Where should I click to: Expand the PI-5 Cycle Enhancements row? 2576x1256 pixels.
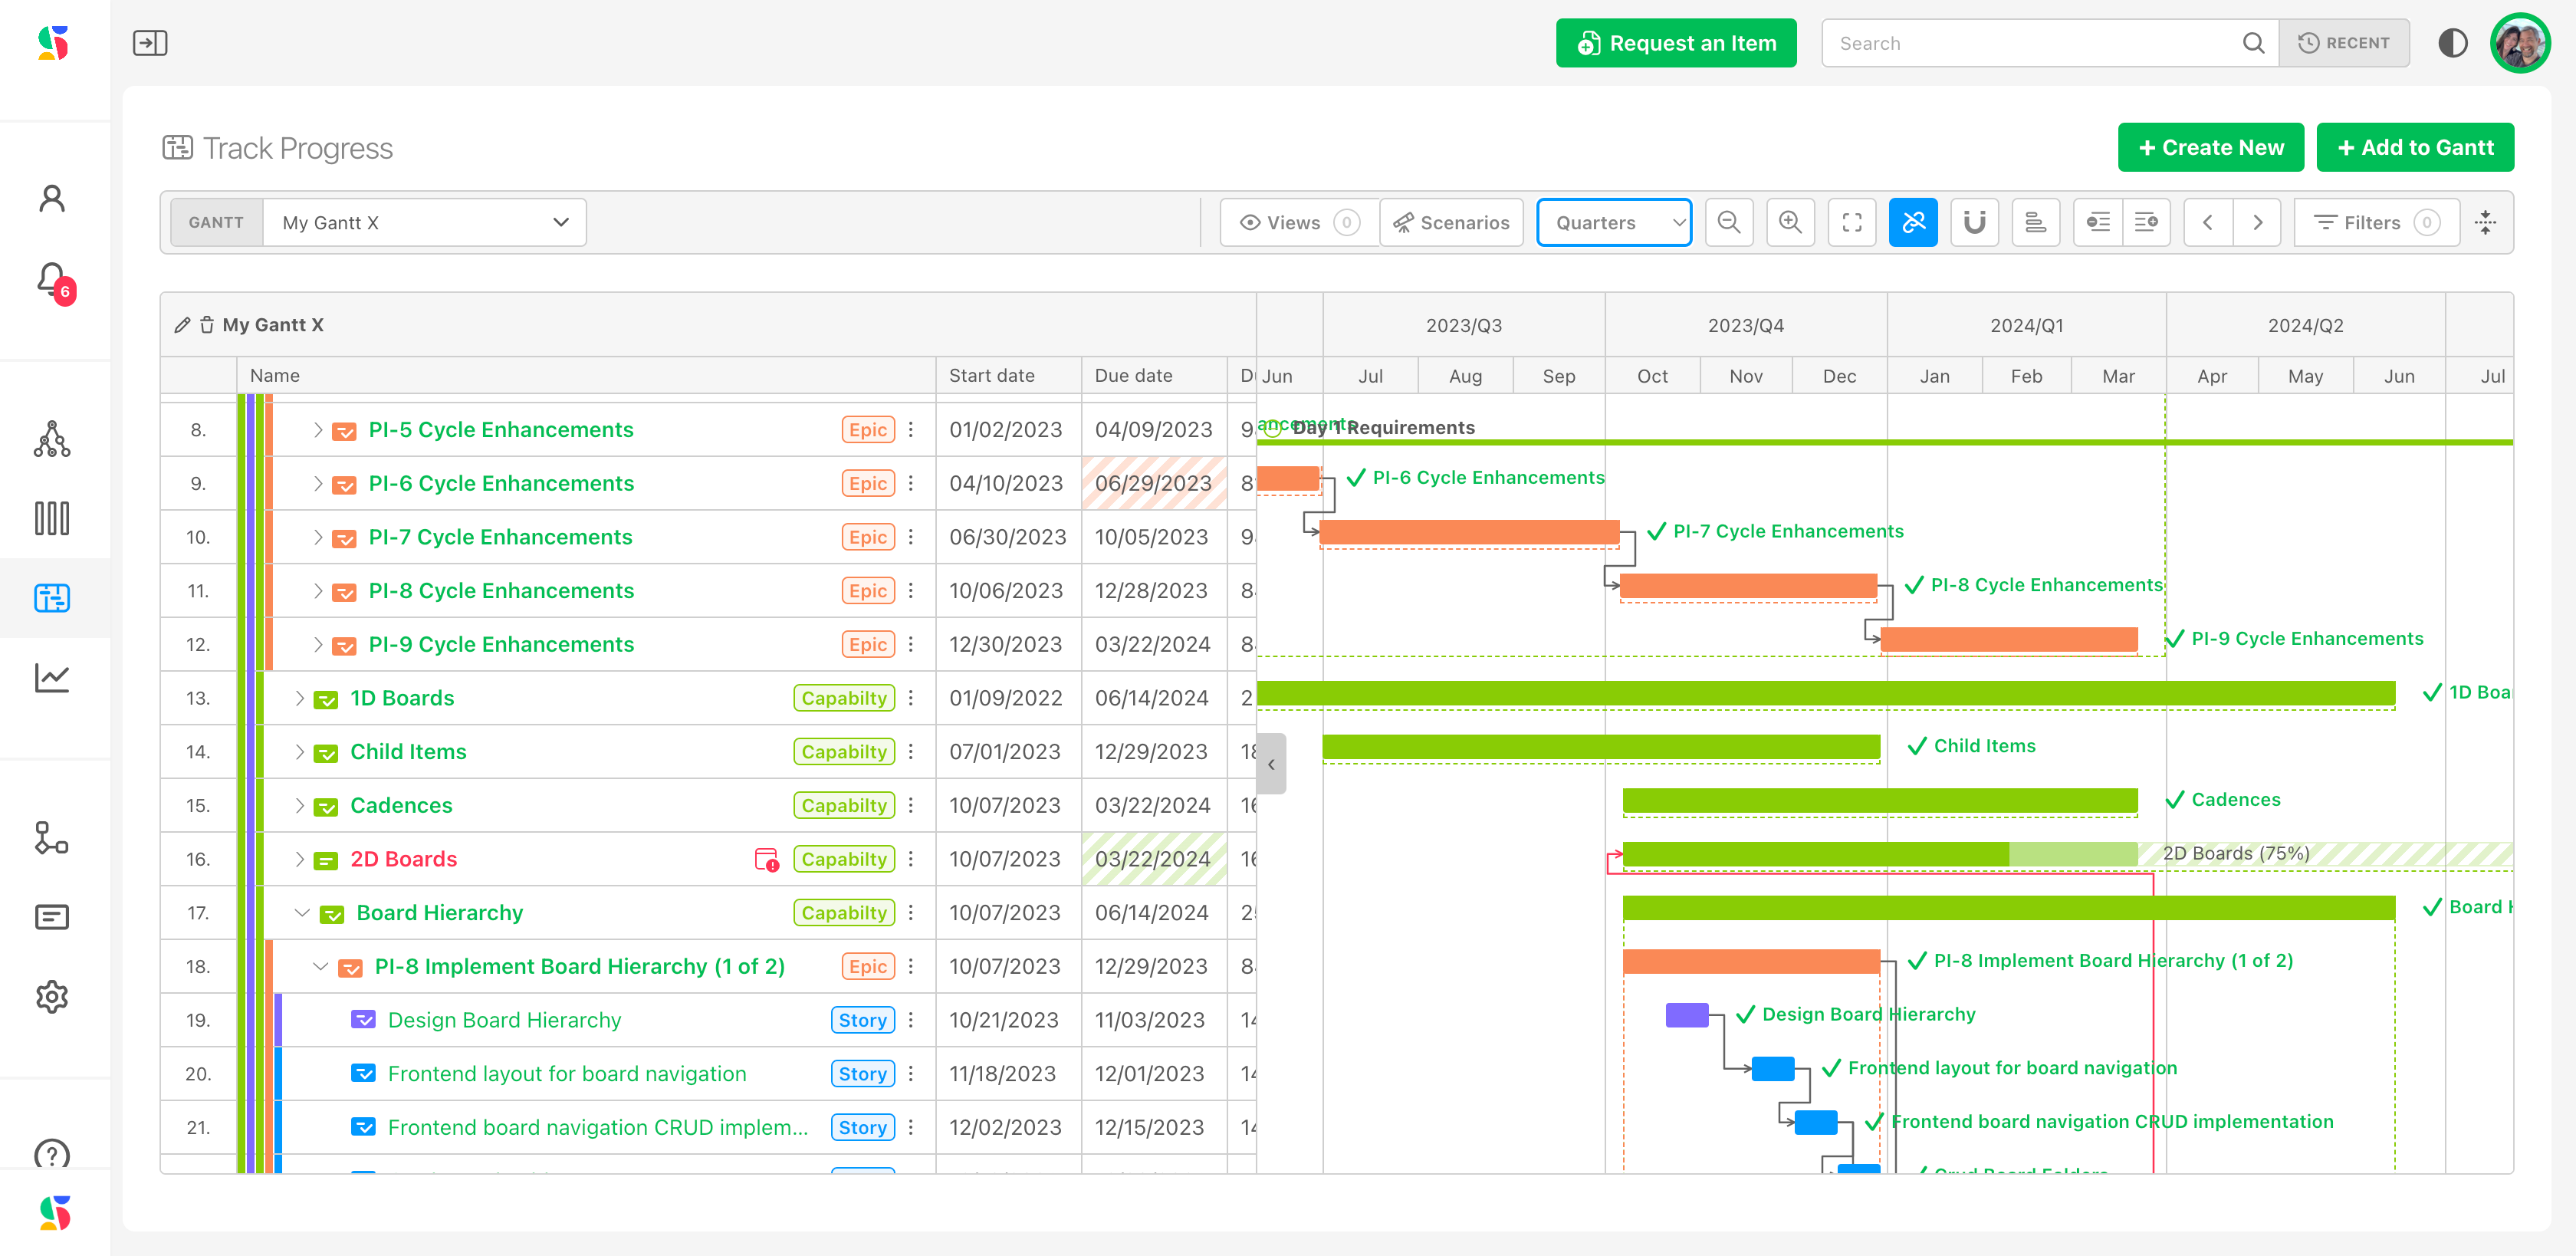pyautogui.click(x=318, y=430)
